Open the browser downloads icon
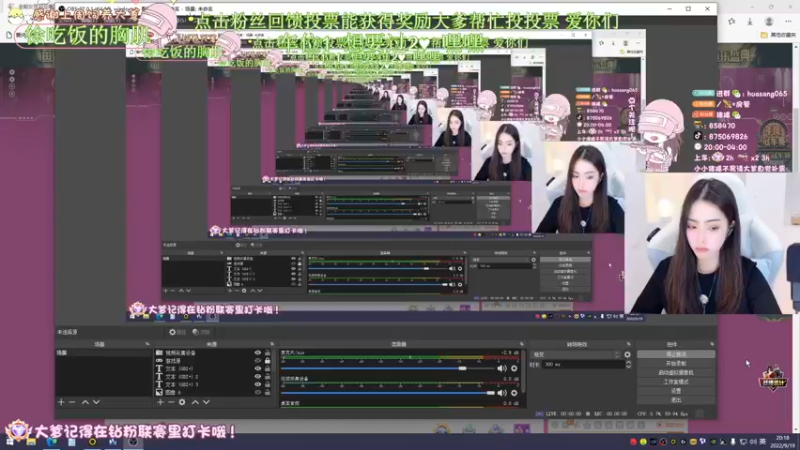Screen dimensions: 800x450 pyautogui.click(x=749, y=21)
